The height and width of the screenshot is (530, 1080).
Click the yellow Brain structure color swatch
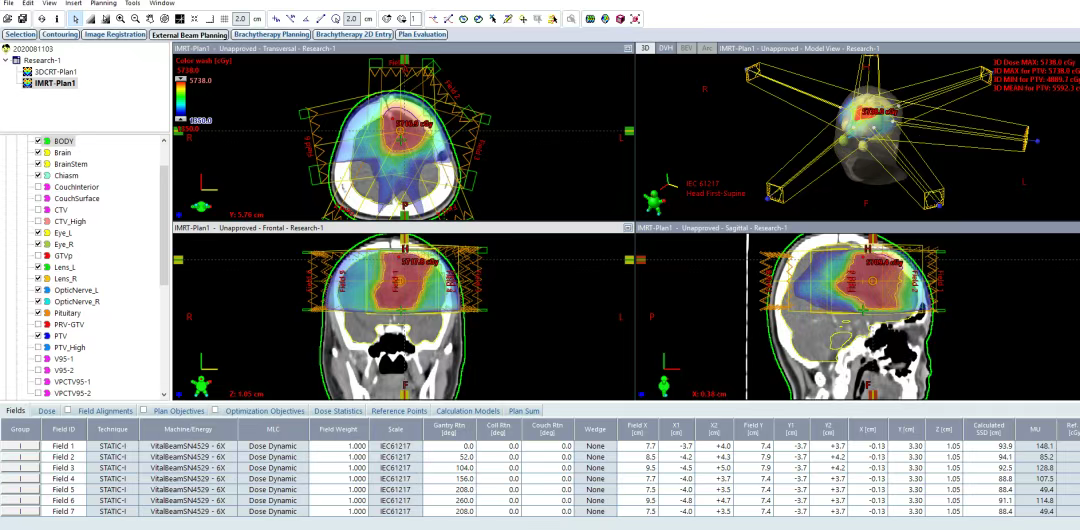[x=47, y=152]
